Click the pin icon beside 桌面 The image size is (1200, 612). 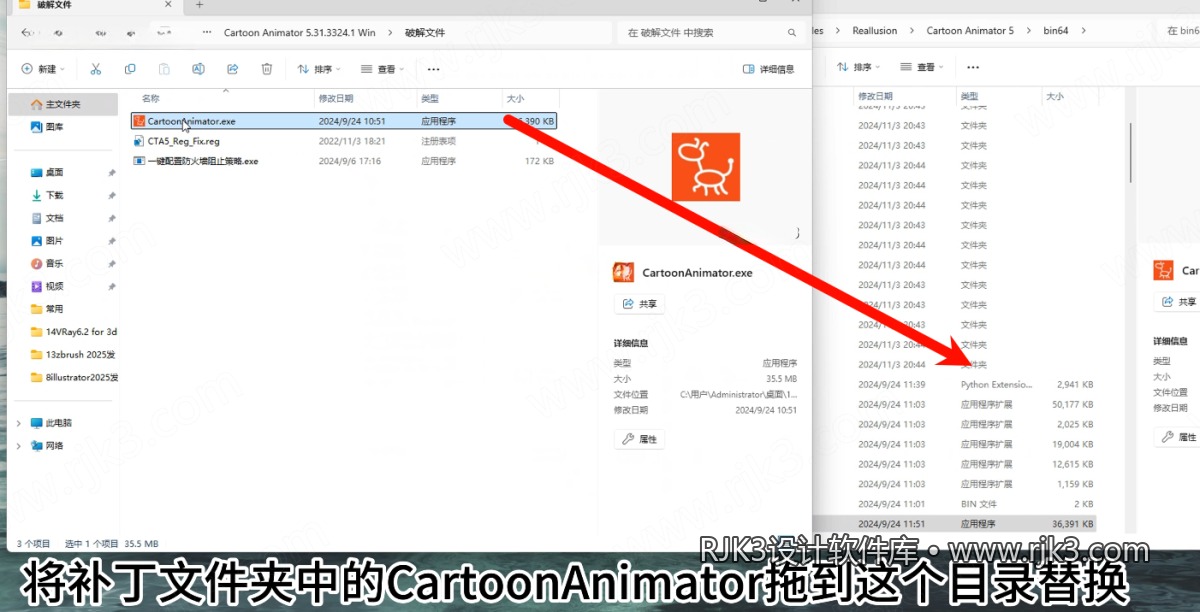coord(111,173)
